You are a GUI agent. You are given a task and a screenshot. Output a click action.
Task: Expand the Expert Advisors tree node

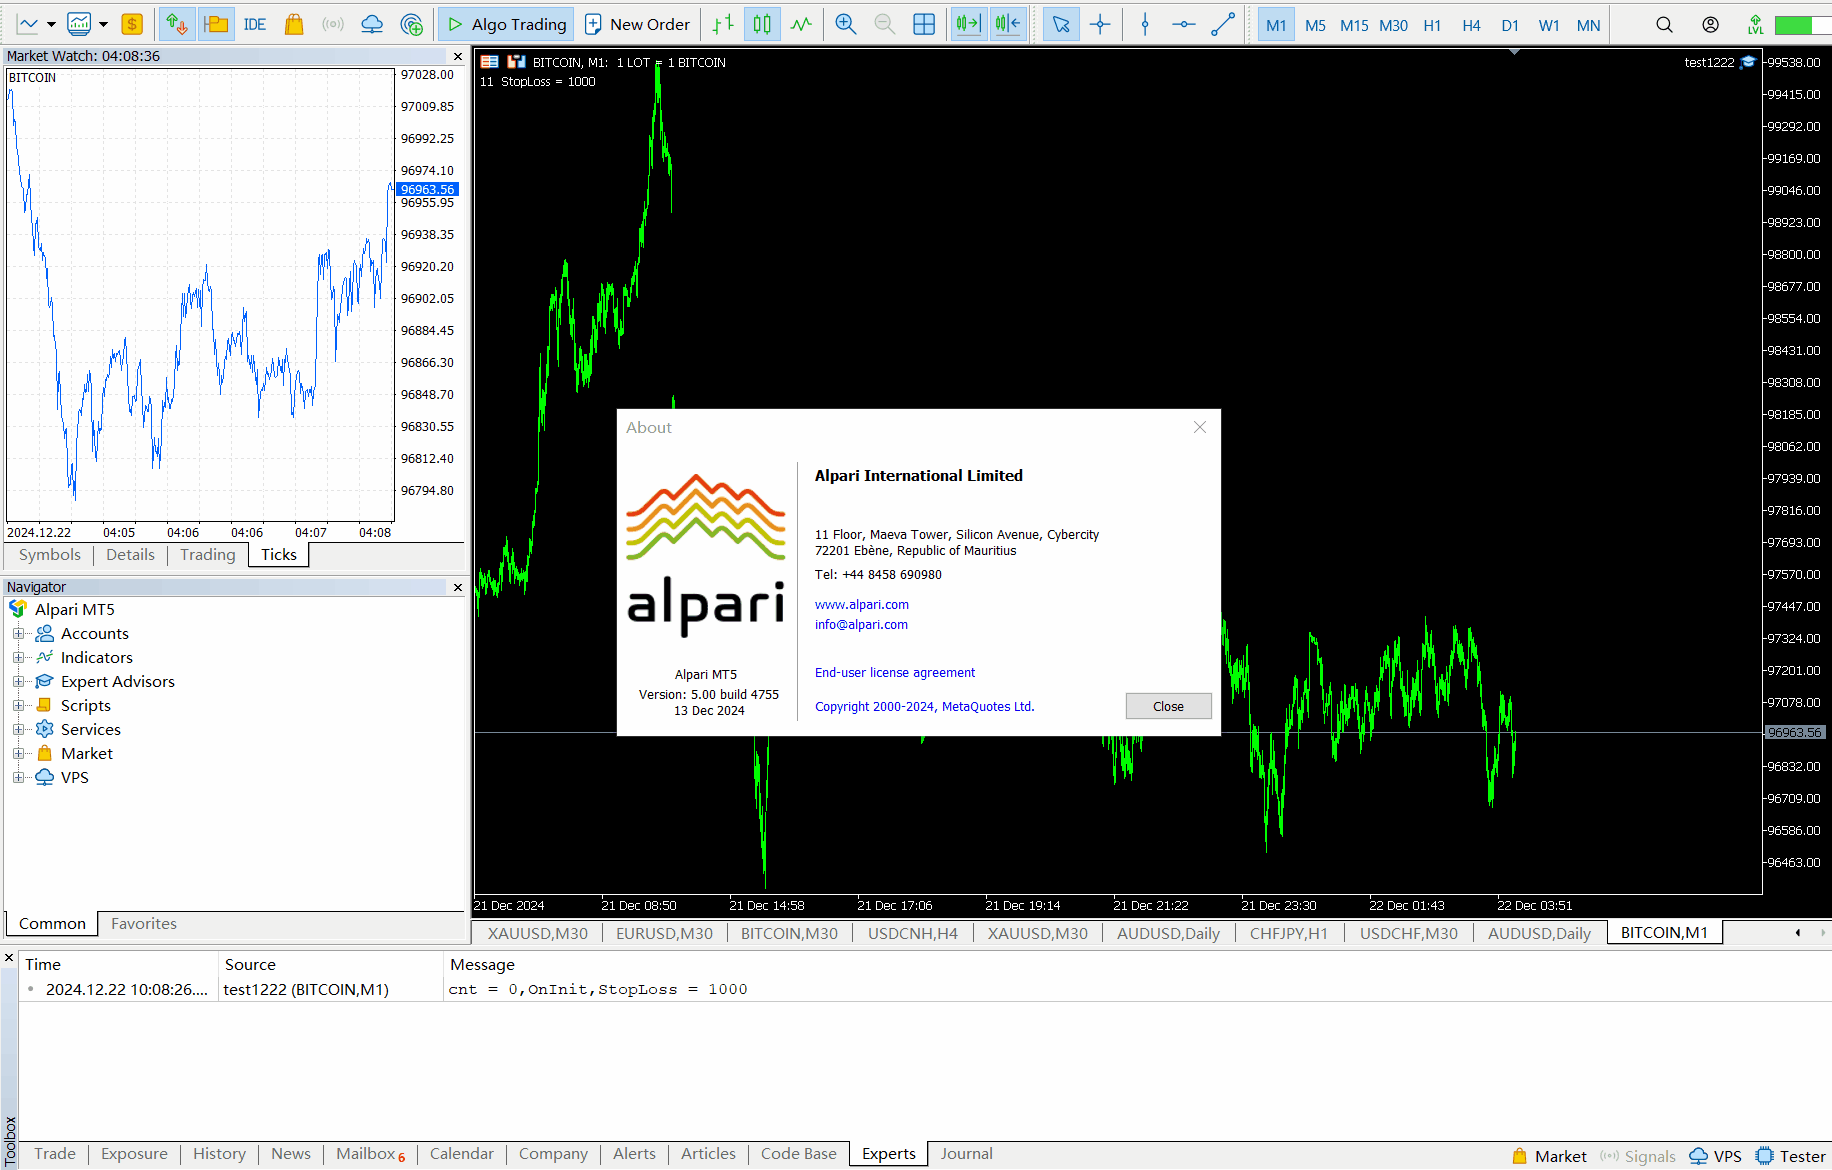point(18,681)
